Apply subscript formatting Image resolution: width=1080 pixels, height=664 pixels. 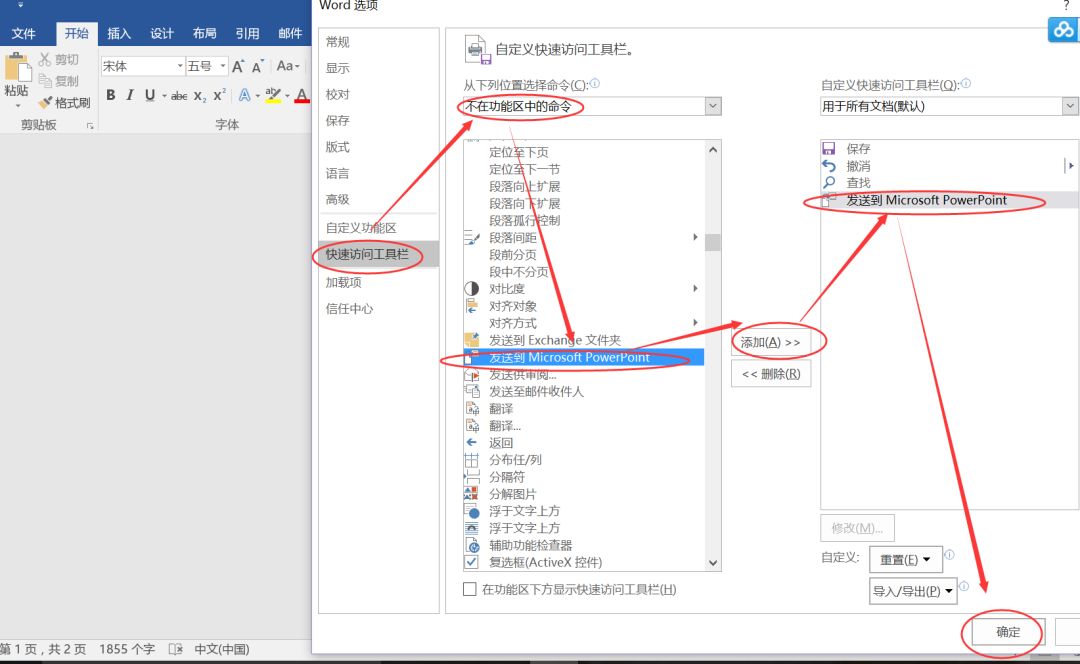[x=200, y=96]
